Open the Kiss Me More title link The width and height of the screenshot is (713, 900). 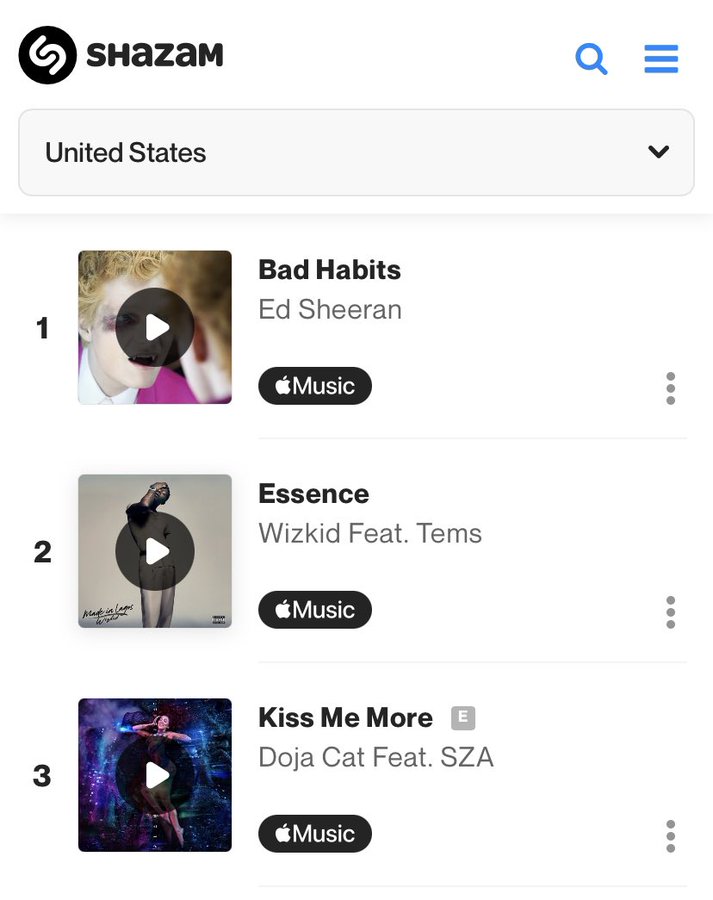[345, 718]
